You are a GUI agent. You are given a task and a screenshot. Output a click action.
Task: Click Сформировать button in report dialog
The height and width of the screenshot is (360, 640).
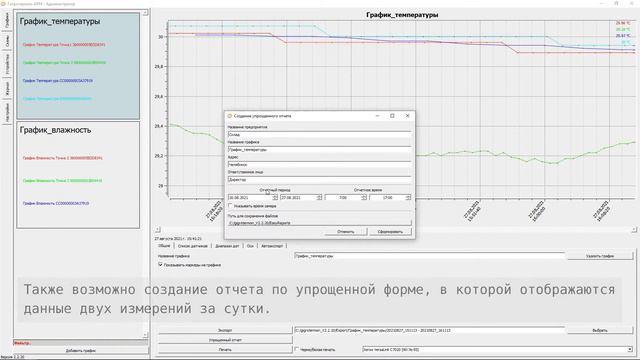(x=390, y=231)
